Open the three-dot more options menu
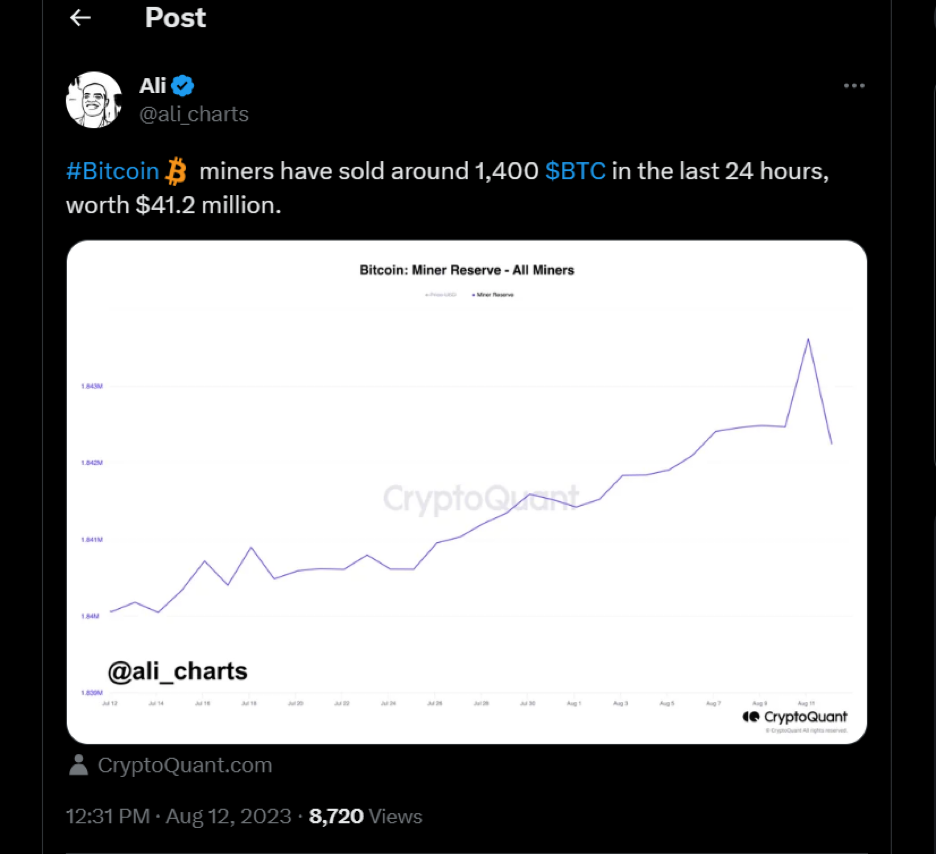Screen dimensions: 936x854 click(x=854, y=86)
